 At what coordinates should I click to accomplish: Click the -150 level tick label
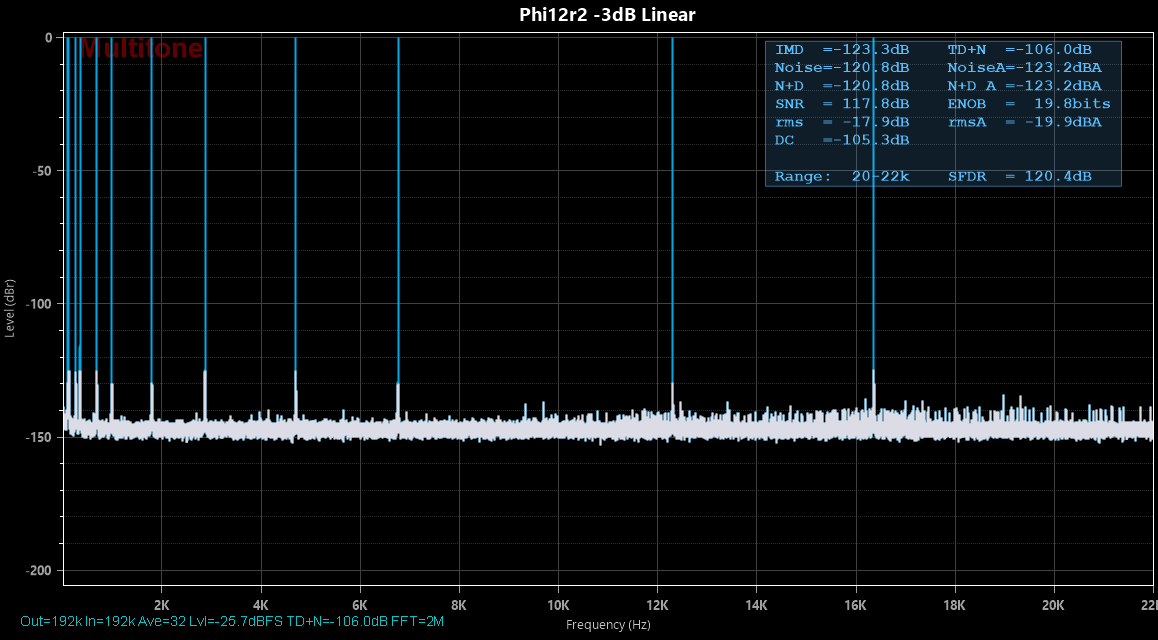click(x=39, y=438)
